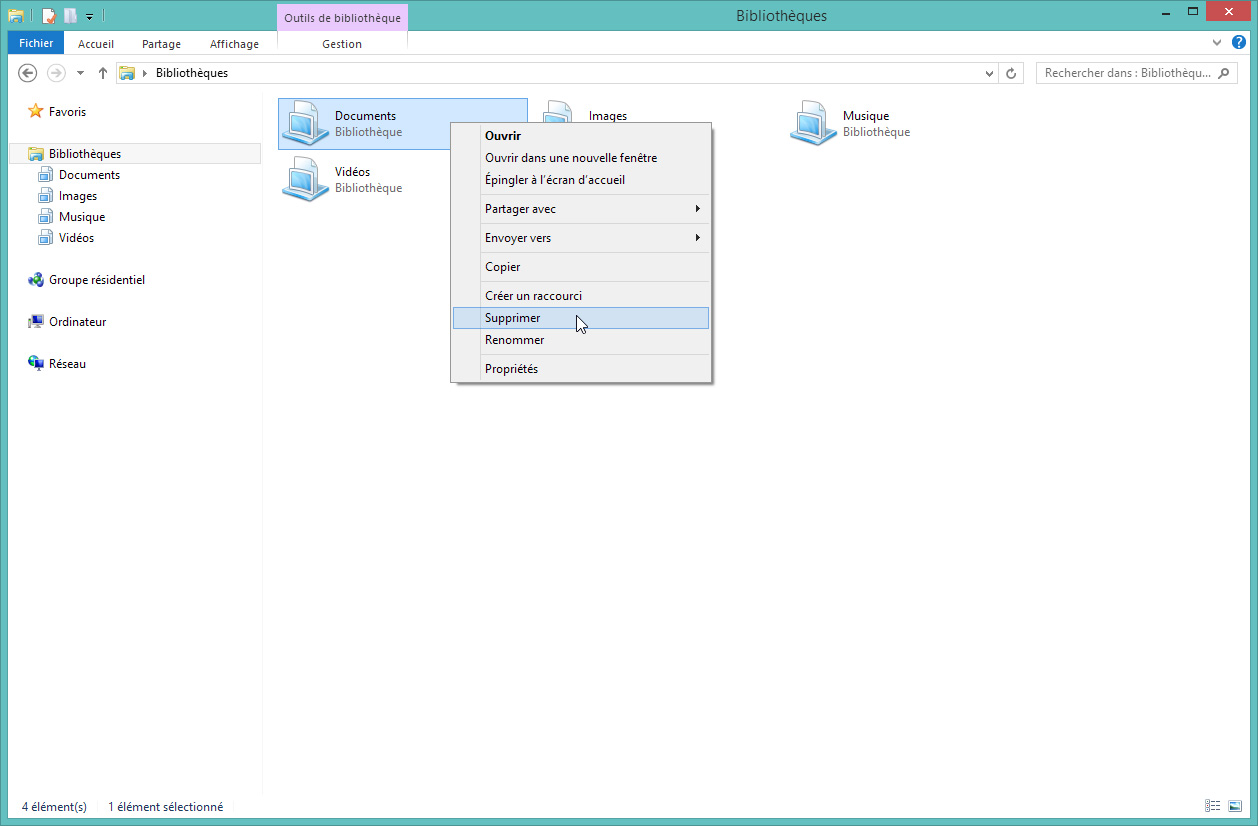This screenshot has width=1258, height=826.
Task: Open the Partager avec submenu
Action: [580, 209]
